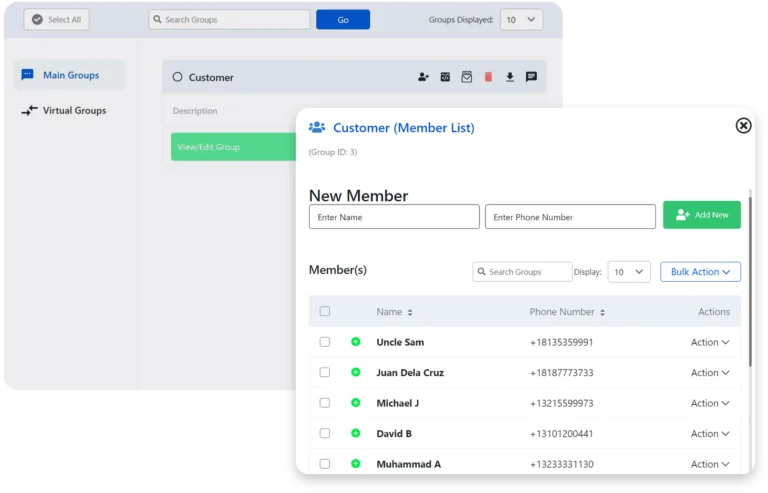Click green plus icon next to Michael J
The height and width of the screenshot is (493, 768).
pos(356,402)
